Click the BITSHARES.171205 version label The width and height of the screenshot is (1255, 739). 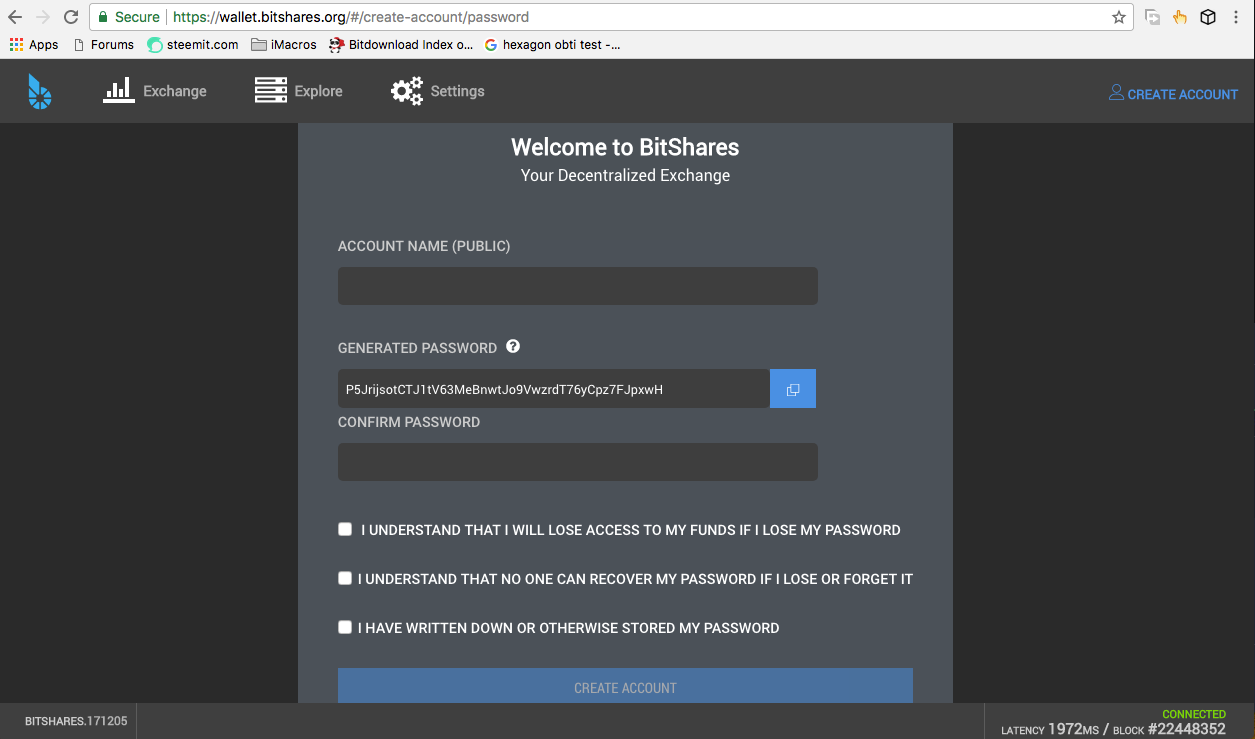pos(76,721)
